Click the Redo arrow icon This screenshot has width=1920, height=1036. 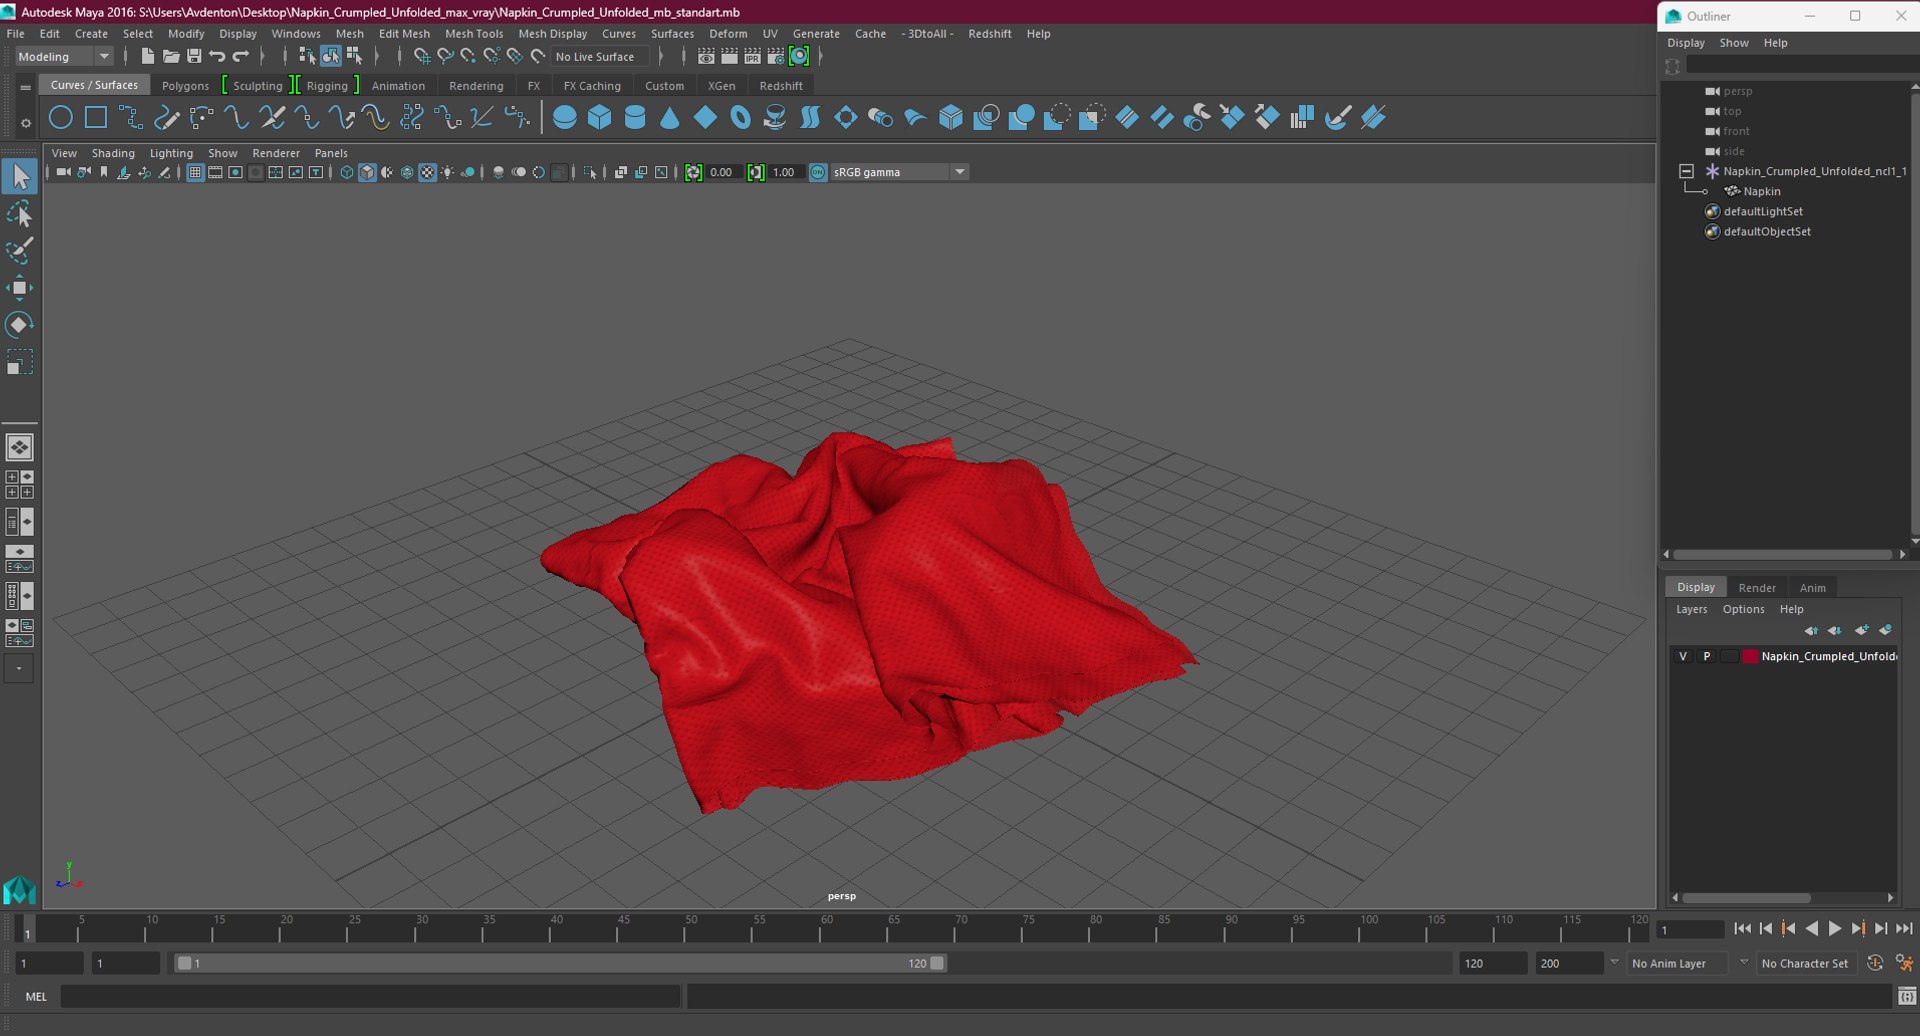pos(240,57)
